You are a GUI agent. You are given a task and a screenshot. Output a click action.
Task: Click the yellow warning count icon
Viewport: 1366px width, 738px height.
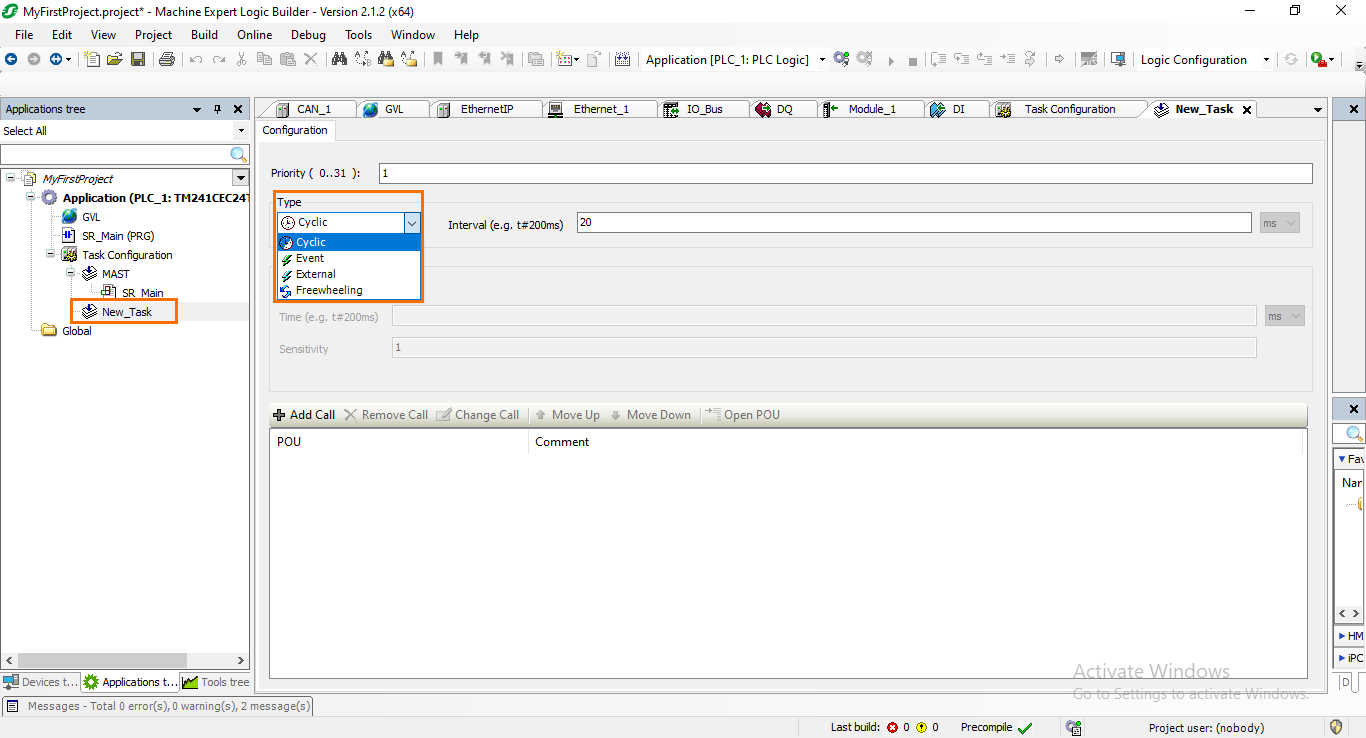[x=921, y=728]
